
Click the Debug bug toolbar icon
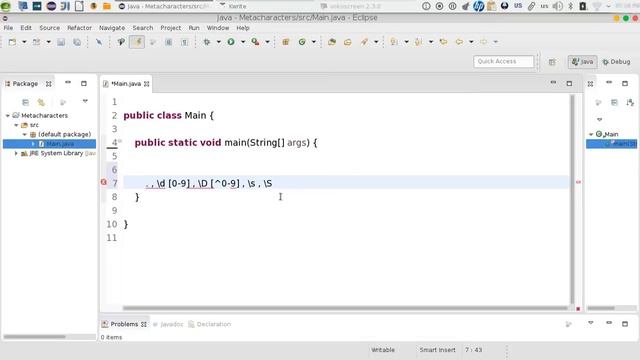pyautogui.click(x=207, y=42)
